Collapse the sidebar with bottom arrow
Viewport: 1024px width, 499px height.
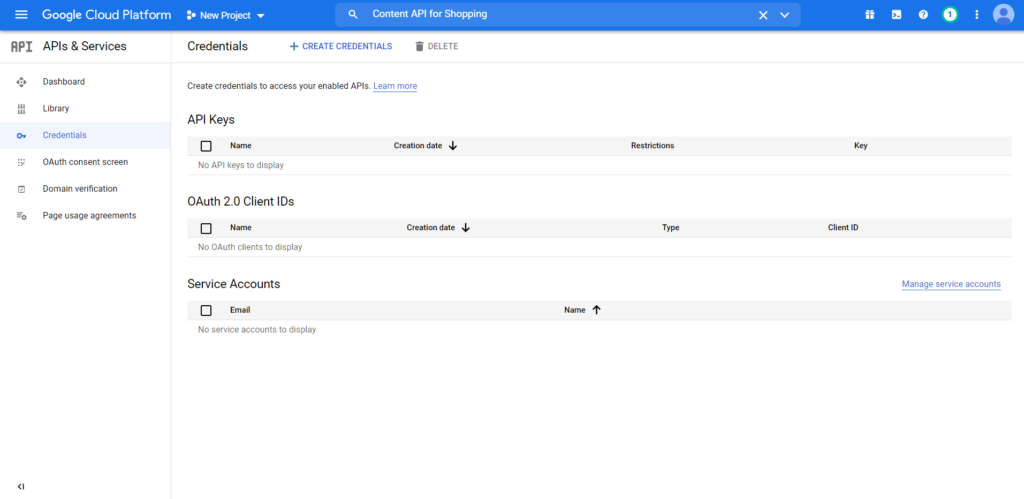[21, 487]
